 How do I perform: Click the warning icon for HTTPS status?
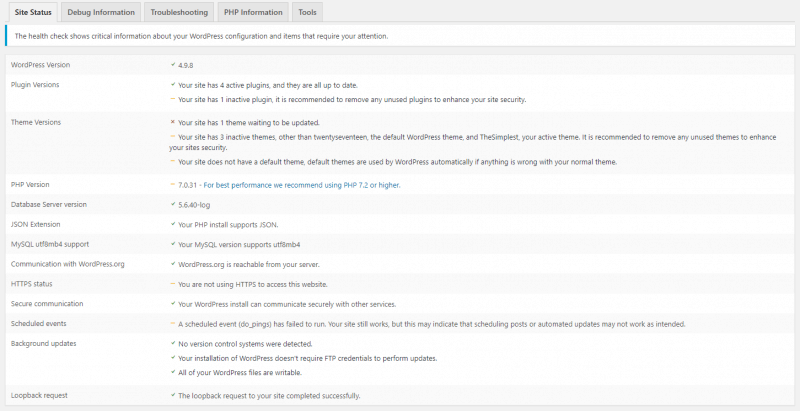173,284
